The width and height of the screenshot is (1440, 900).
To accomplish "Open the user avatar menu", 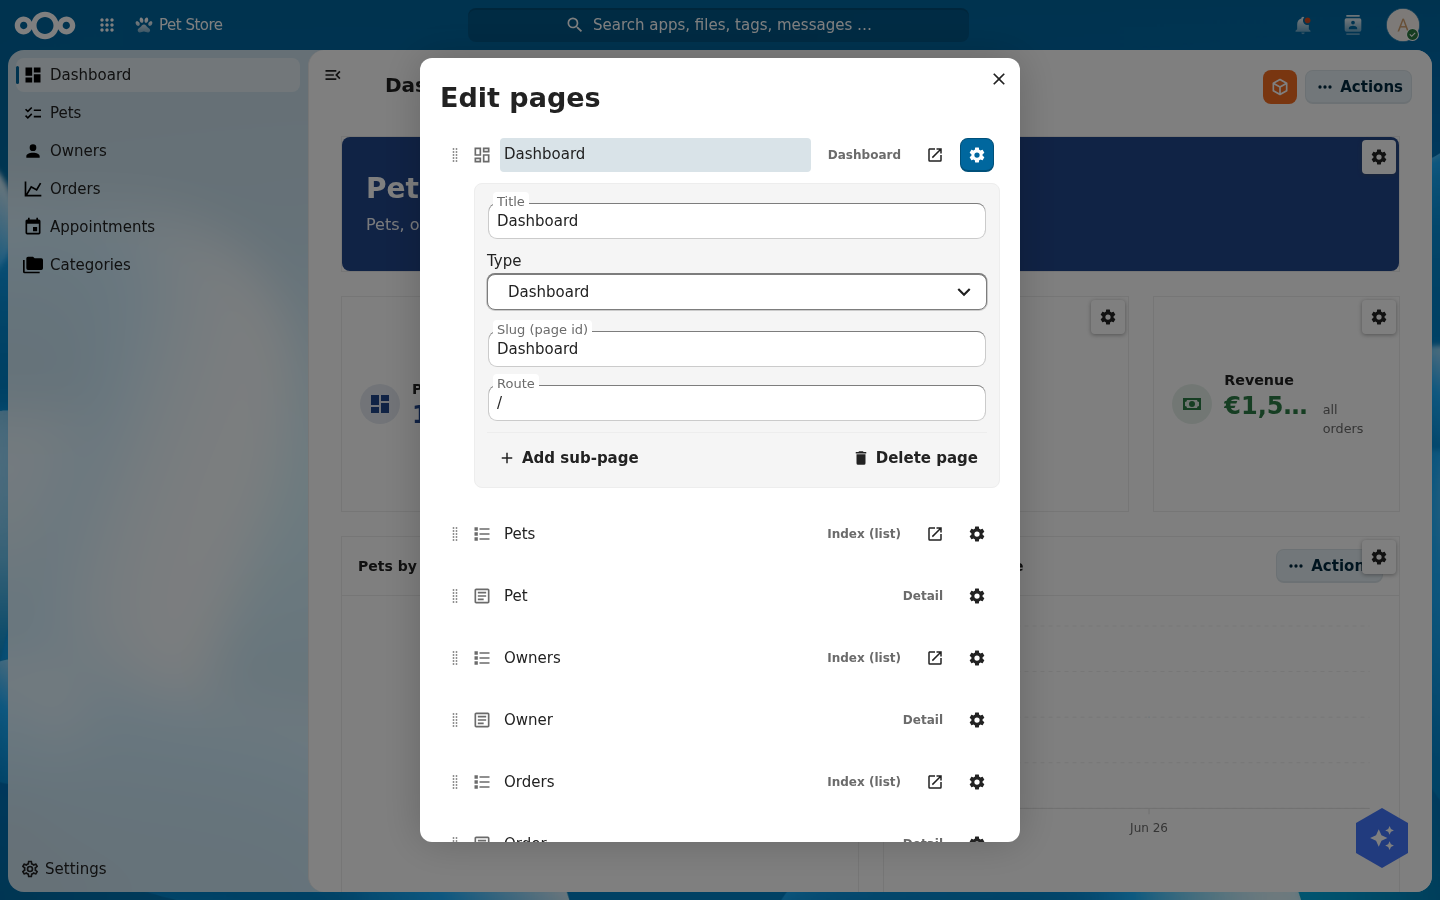I will tap(1403, 25).
